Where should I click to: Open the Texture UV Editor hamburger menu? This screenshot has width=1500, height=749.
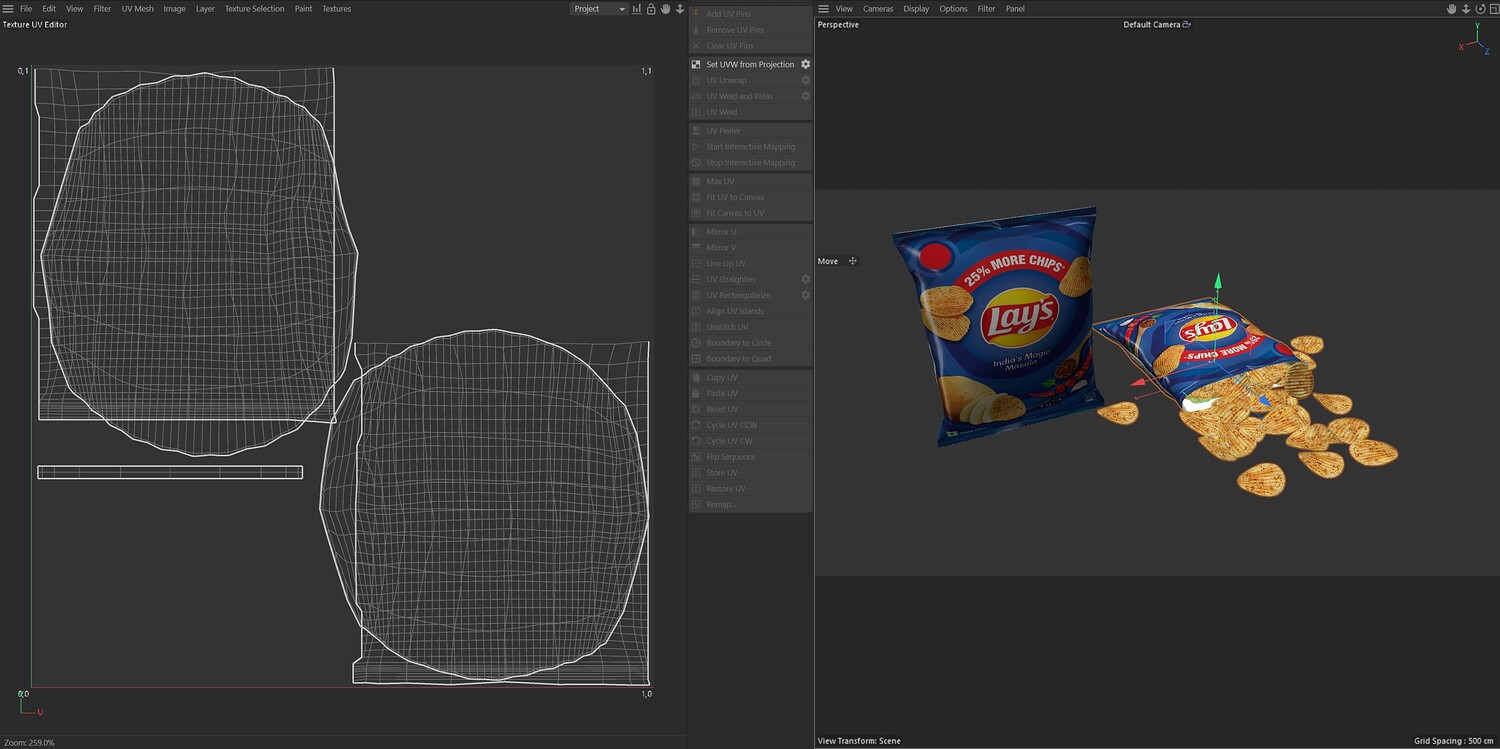(x=8, y=9)
